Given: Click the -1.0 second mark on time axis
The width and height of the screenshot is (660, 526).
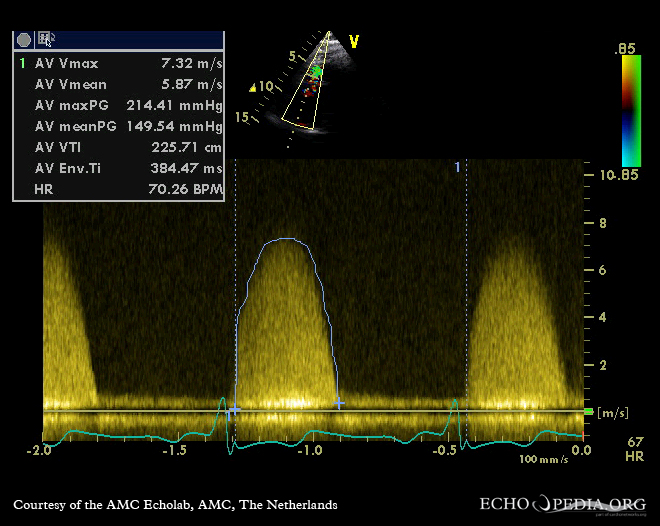Looking at the screenshot, I should (310, 451).
